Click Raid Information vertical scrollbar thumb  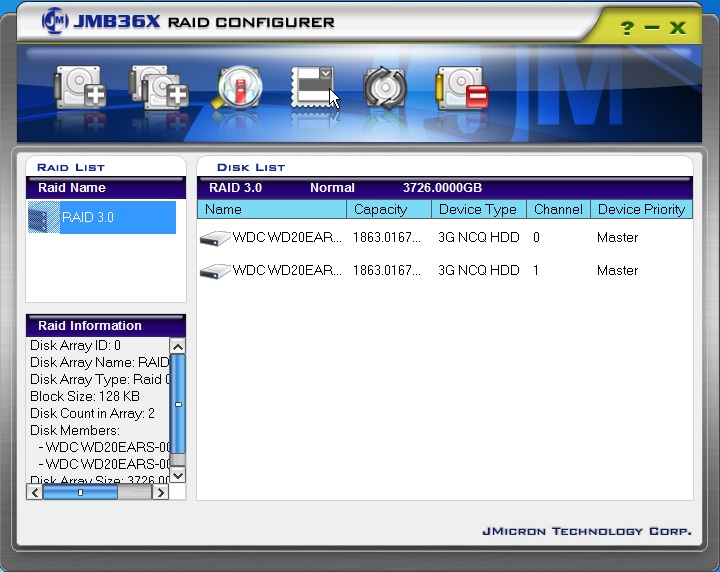[178, 404]
